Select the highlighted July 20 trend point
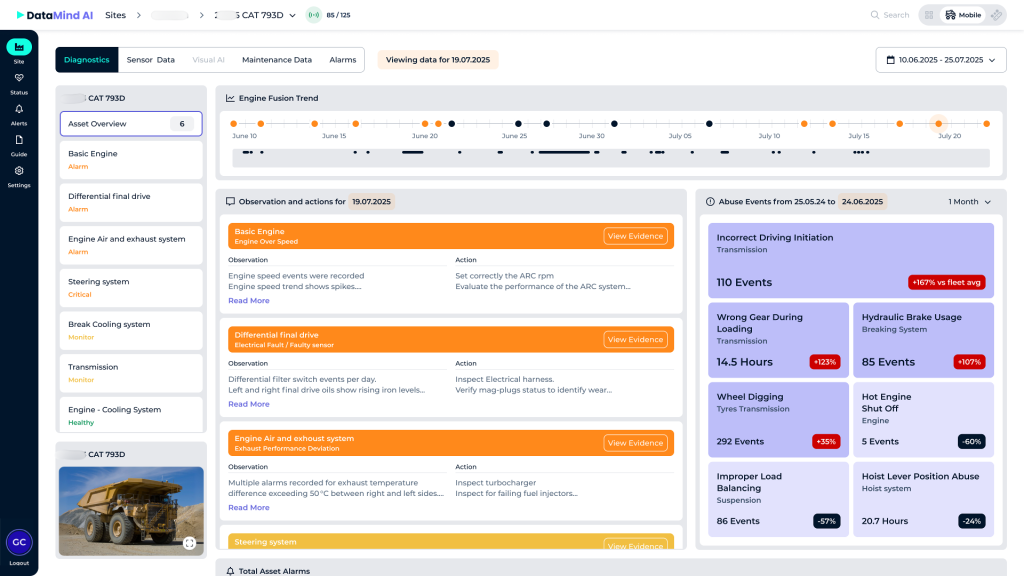Viewport: 1024px width, 576px height. 938,124
